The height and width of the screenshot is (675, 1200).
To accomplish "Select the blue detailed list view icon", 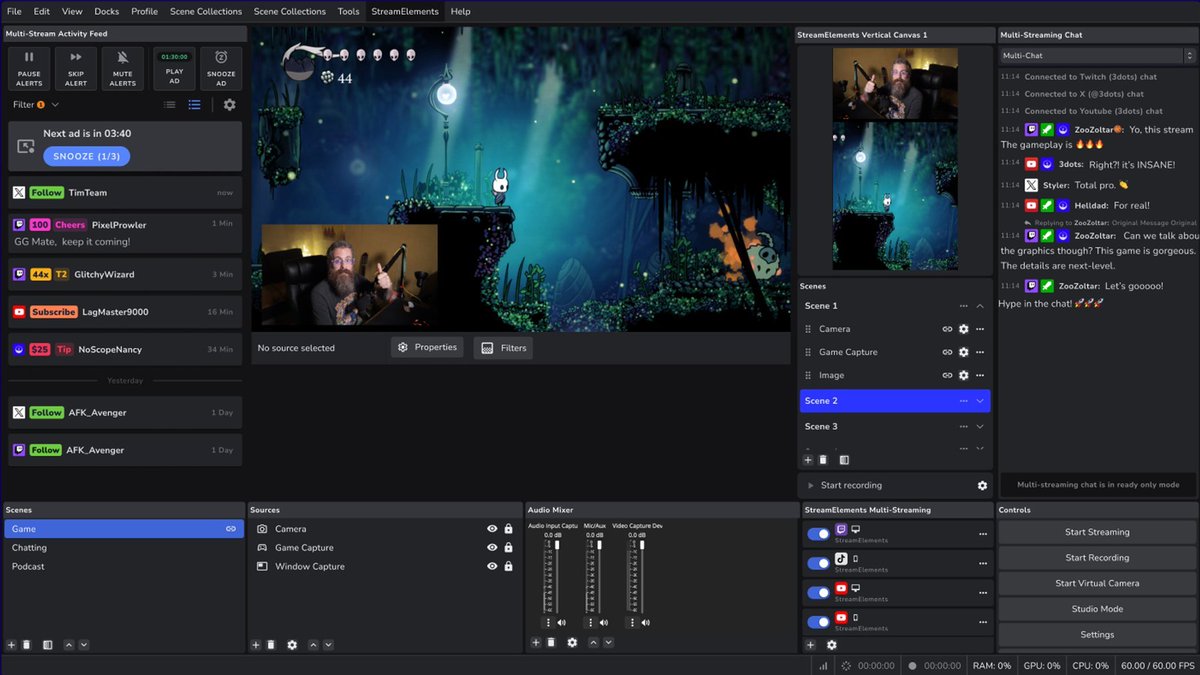I will pyautogui.click(x=194, y=104).
